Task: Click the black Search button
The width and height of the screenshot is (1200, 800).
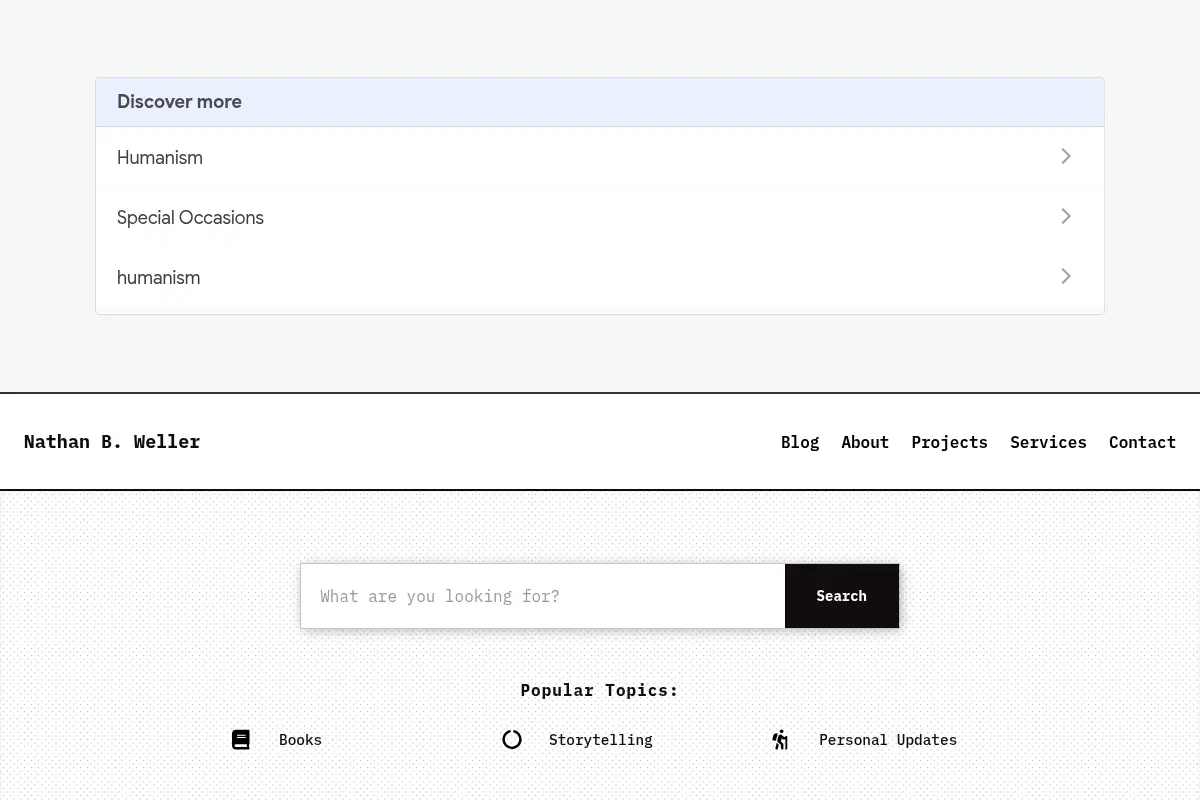Action: (x=842, y=596)
